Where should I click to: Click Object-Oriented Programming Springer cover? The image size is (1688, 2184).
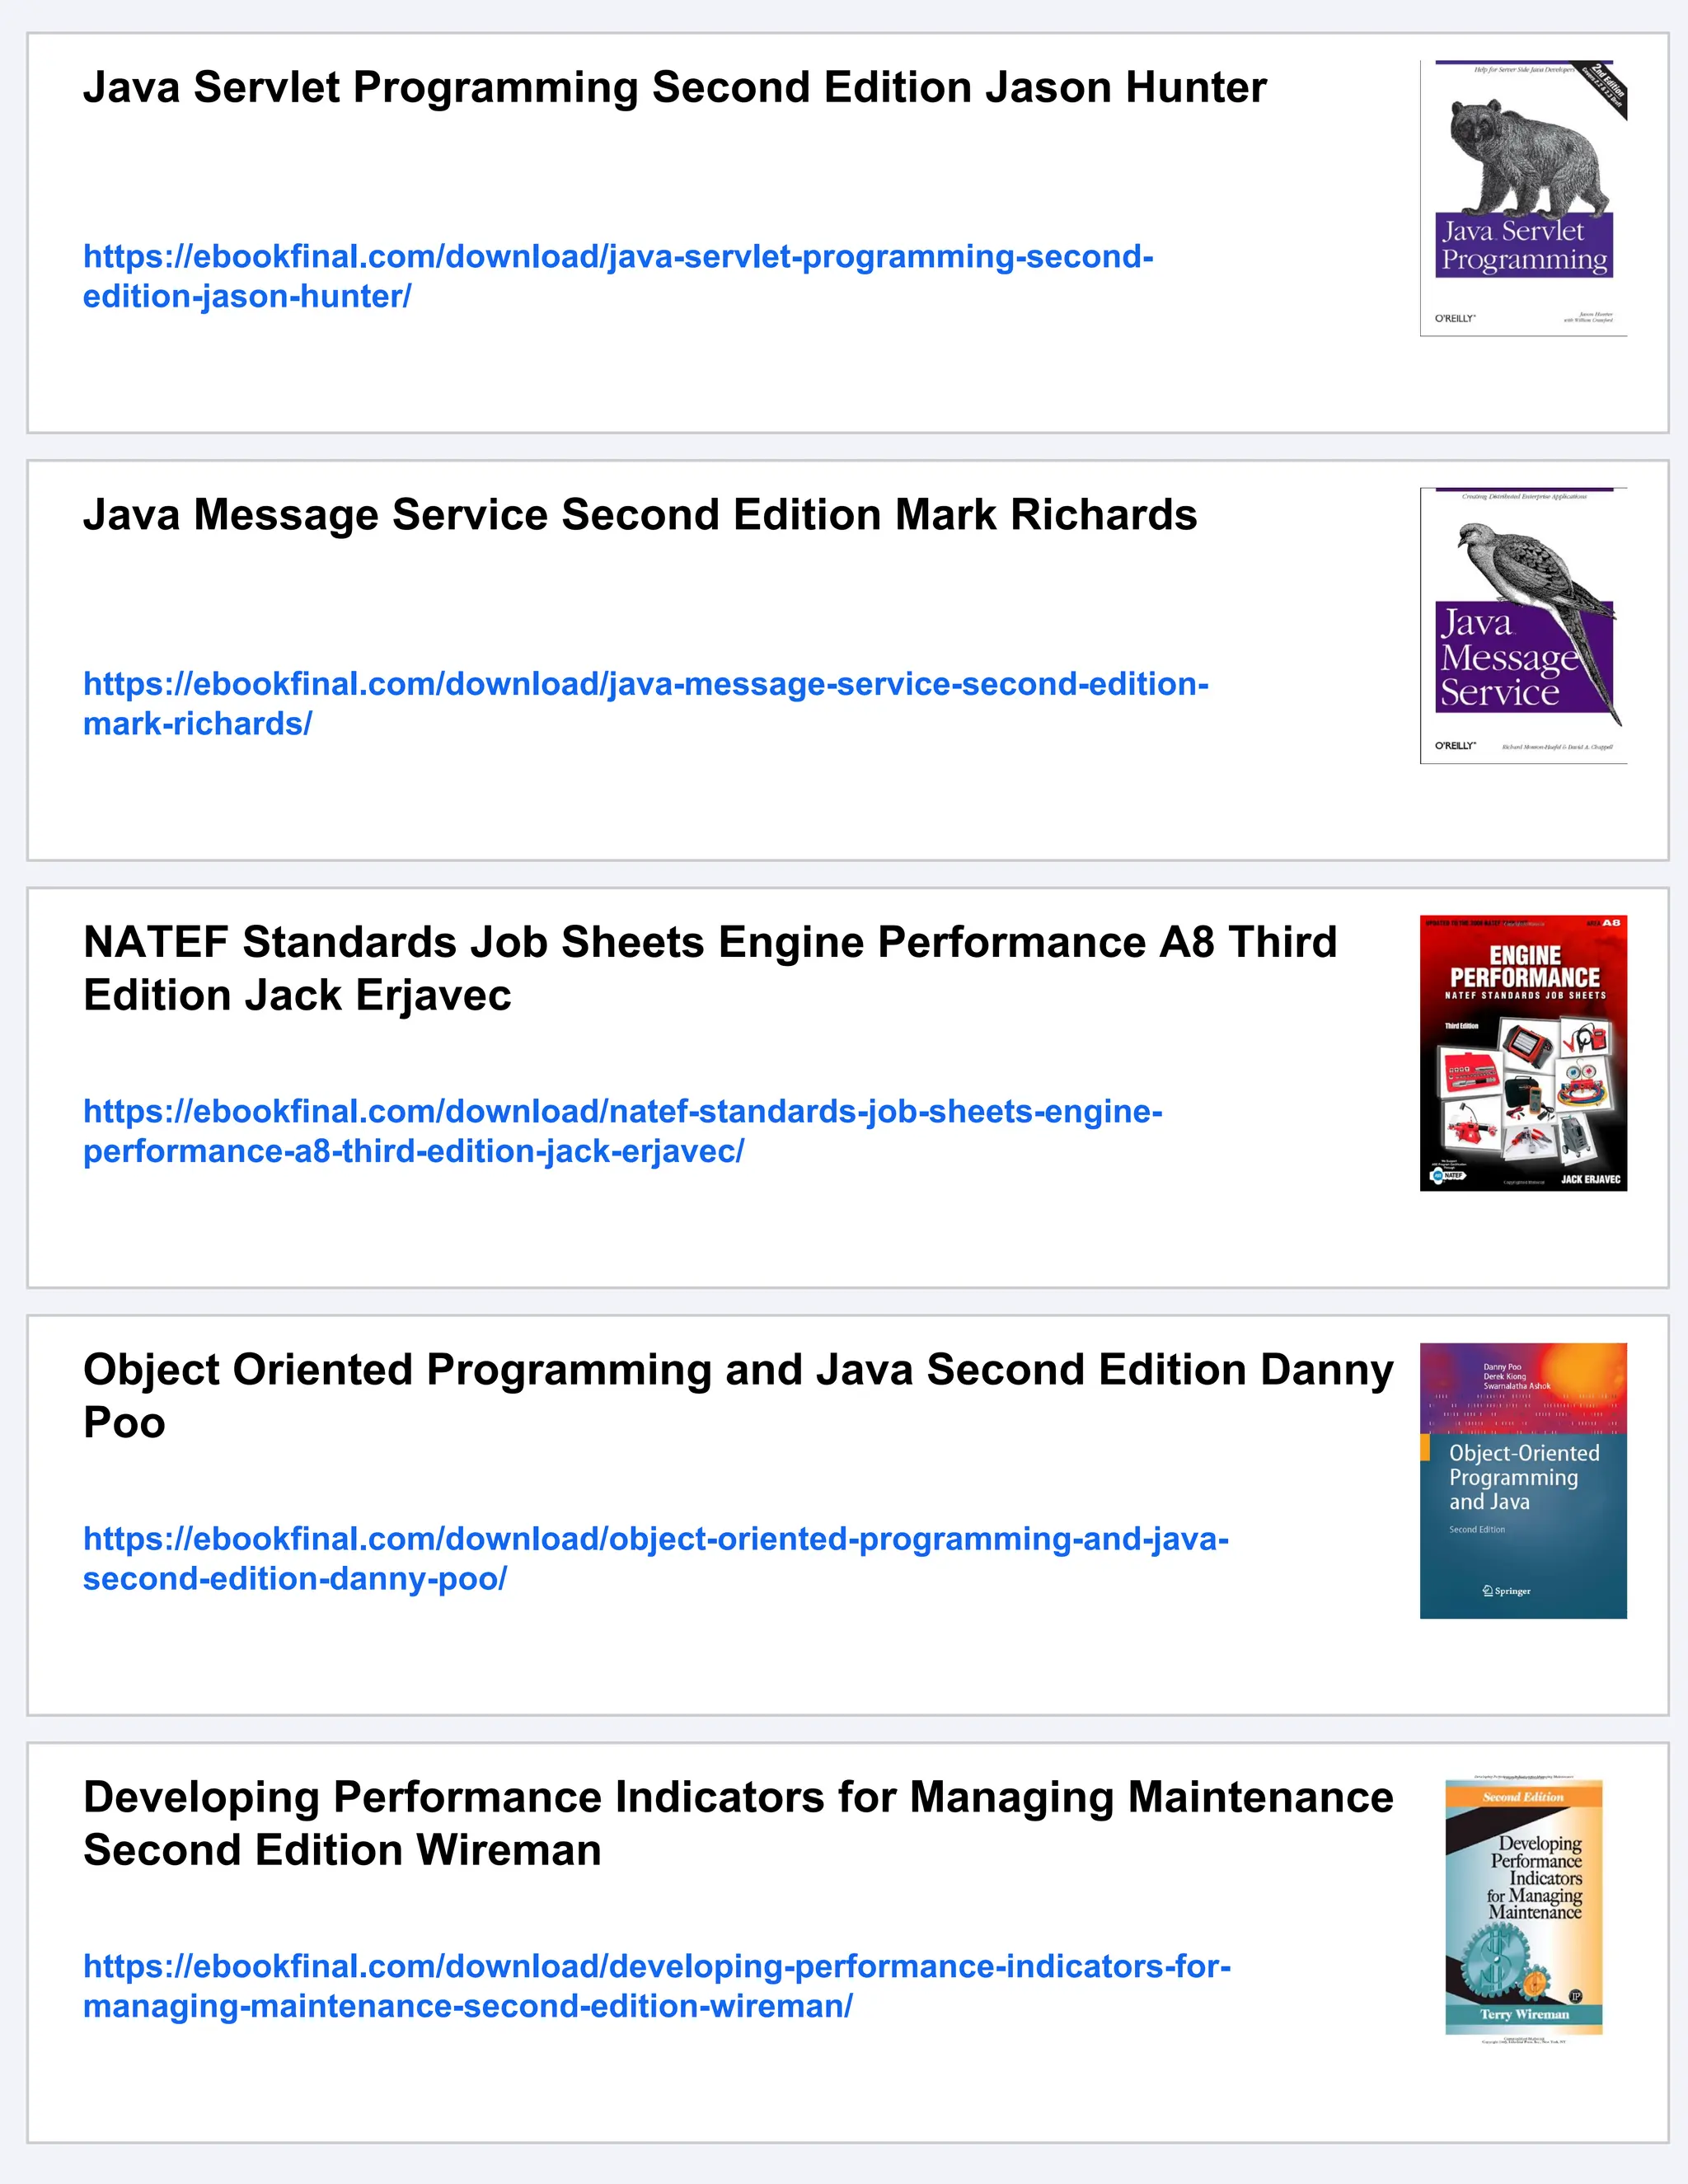(x=1523, y=1480)
